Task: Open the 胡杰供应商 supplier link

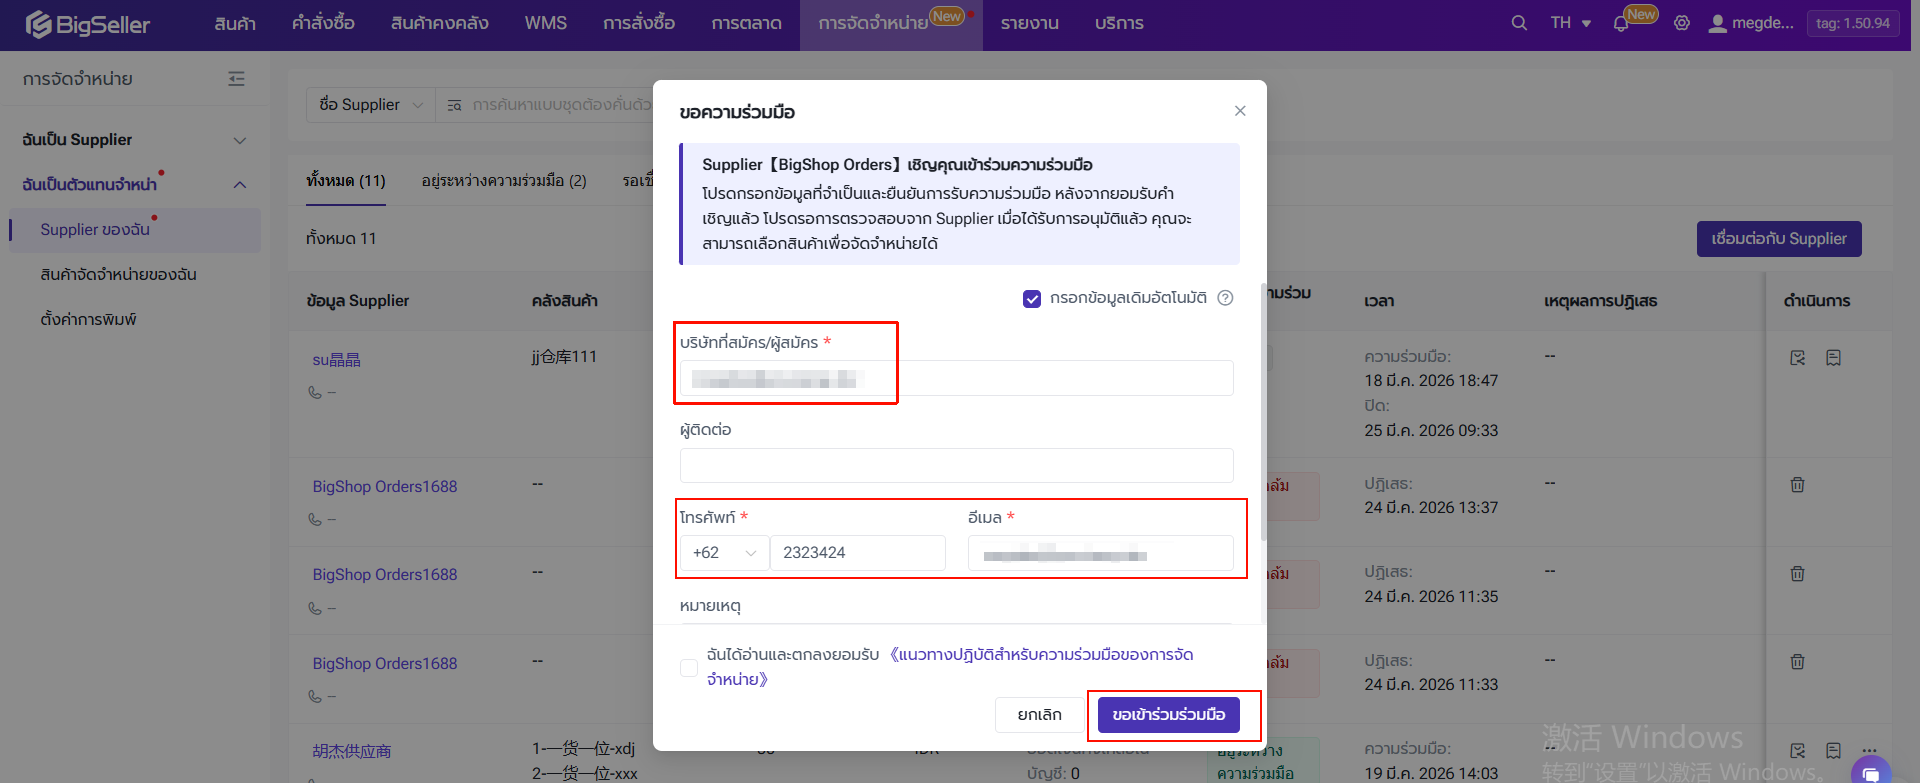Action: click(351, 751)
